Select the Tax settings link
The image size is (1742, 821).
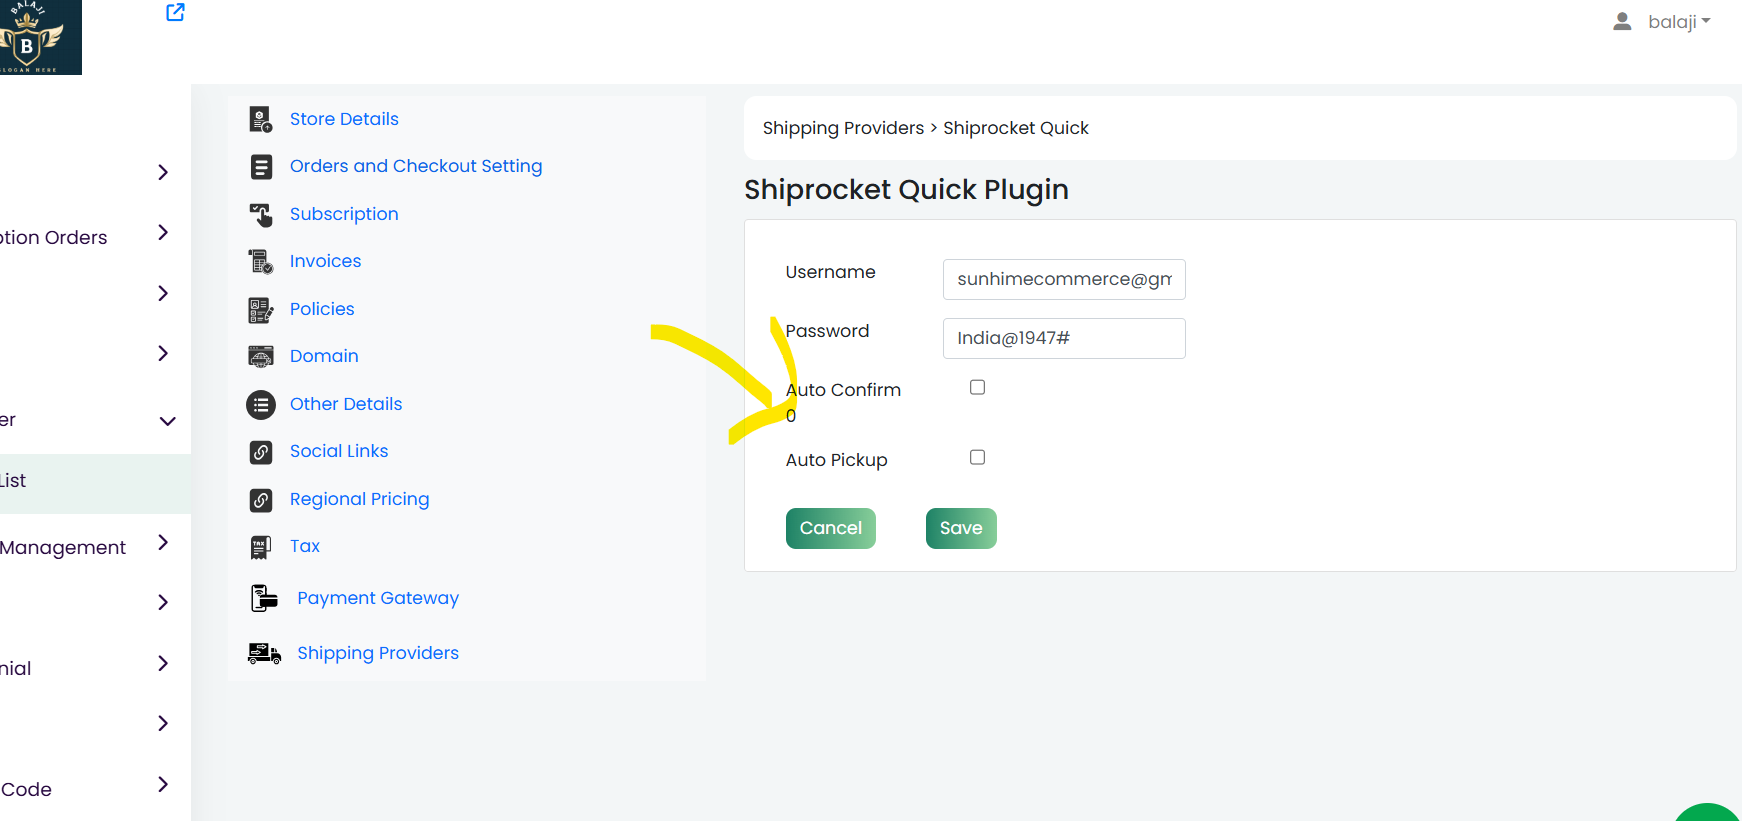point(305,546)
